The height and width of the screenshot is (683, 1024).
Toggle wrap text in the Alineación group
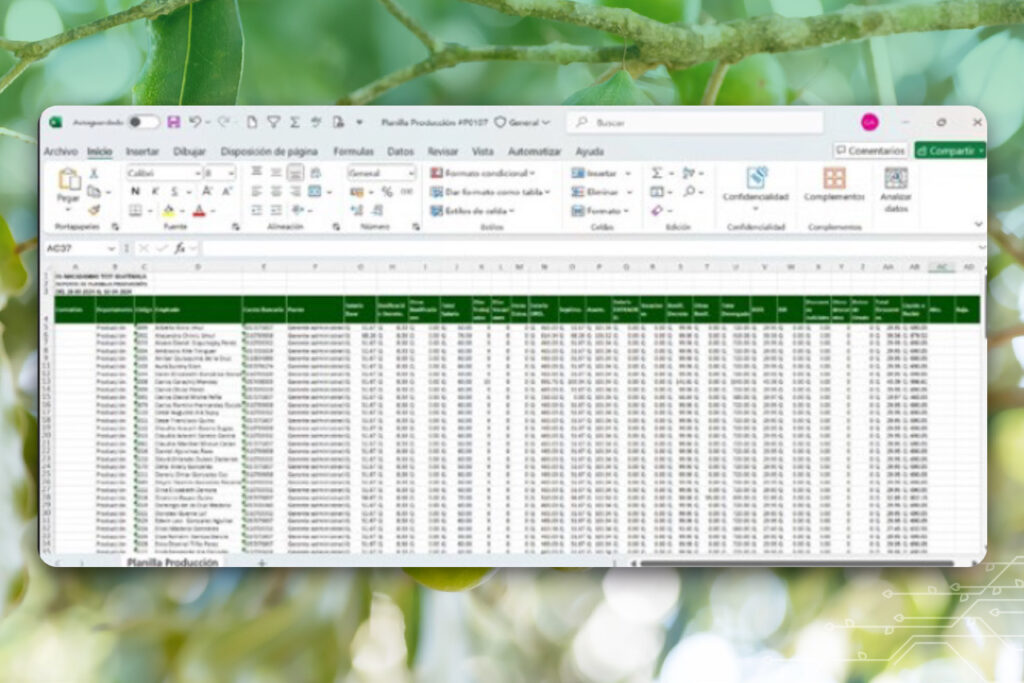pyautogui.click(x=317, y=174)
